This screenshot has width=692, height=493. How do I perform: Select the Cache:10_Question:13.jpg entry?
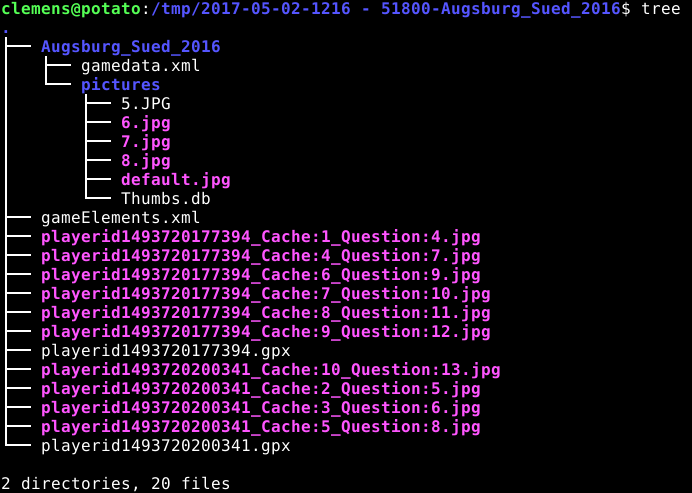pos(271,370)
